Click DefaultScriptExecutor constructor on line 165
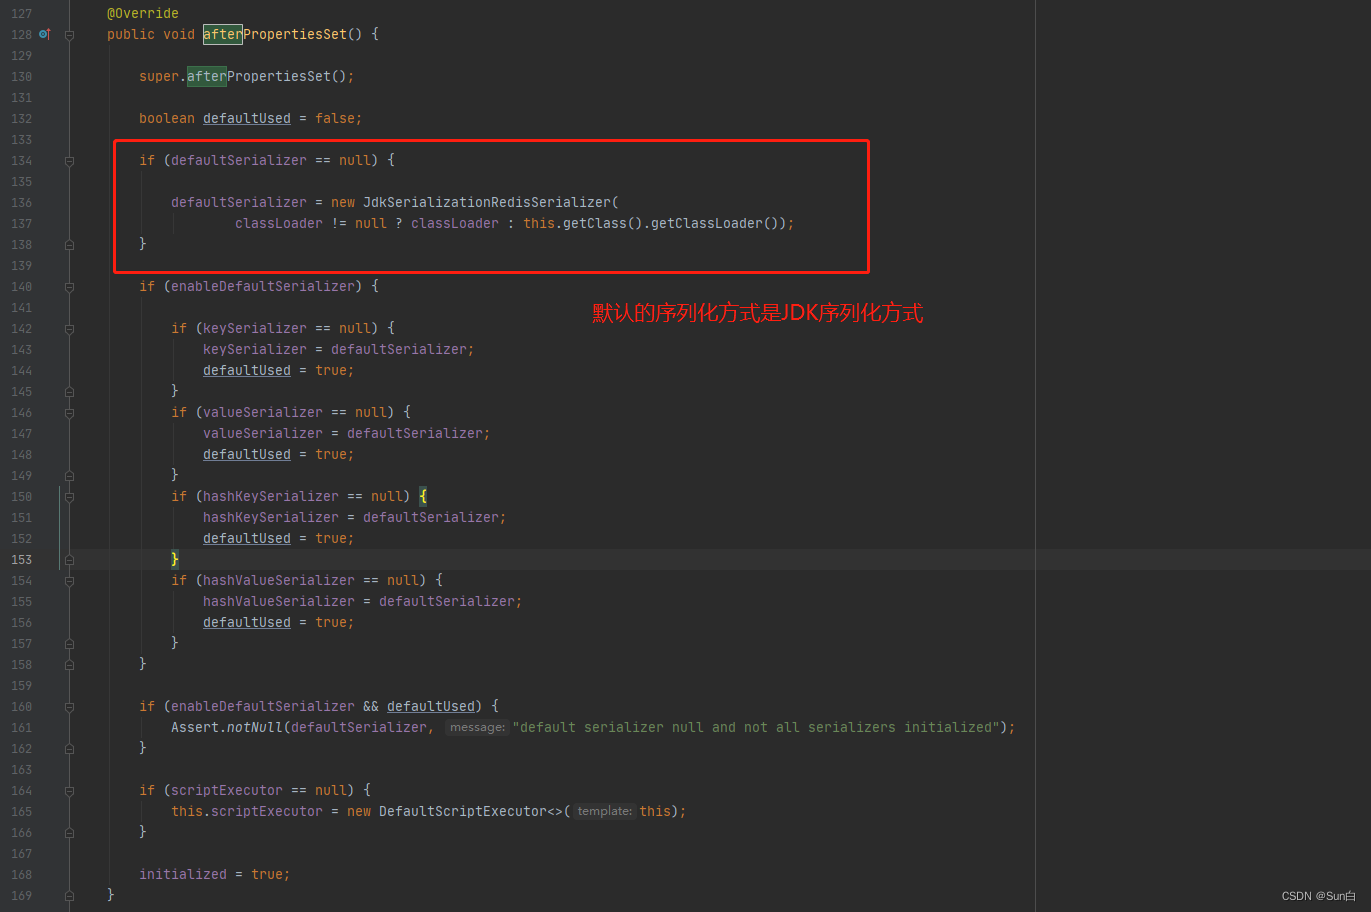This screenshot has width=1371, height=912. pos(463,811)
